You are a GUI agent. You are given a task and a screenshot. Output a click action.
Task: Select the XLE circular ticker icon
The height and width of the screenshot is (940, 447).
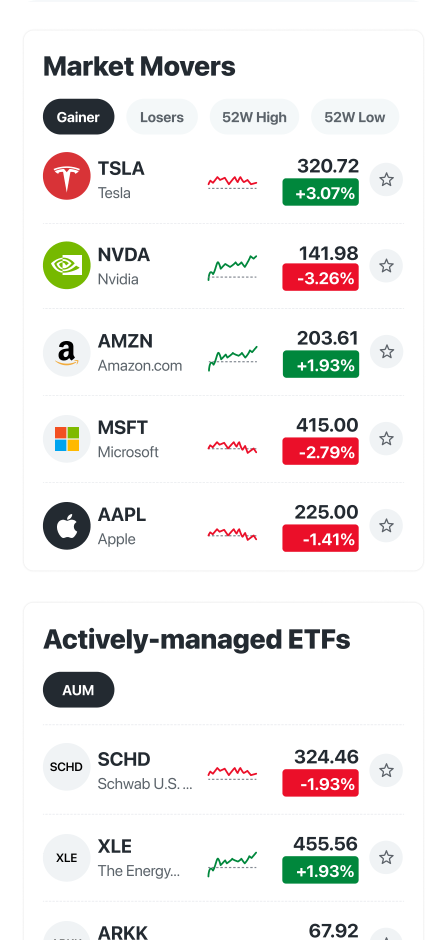67,858
